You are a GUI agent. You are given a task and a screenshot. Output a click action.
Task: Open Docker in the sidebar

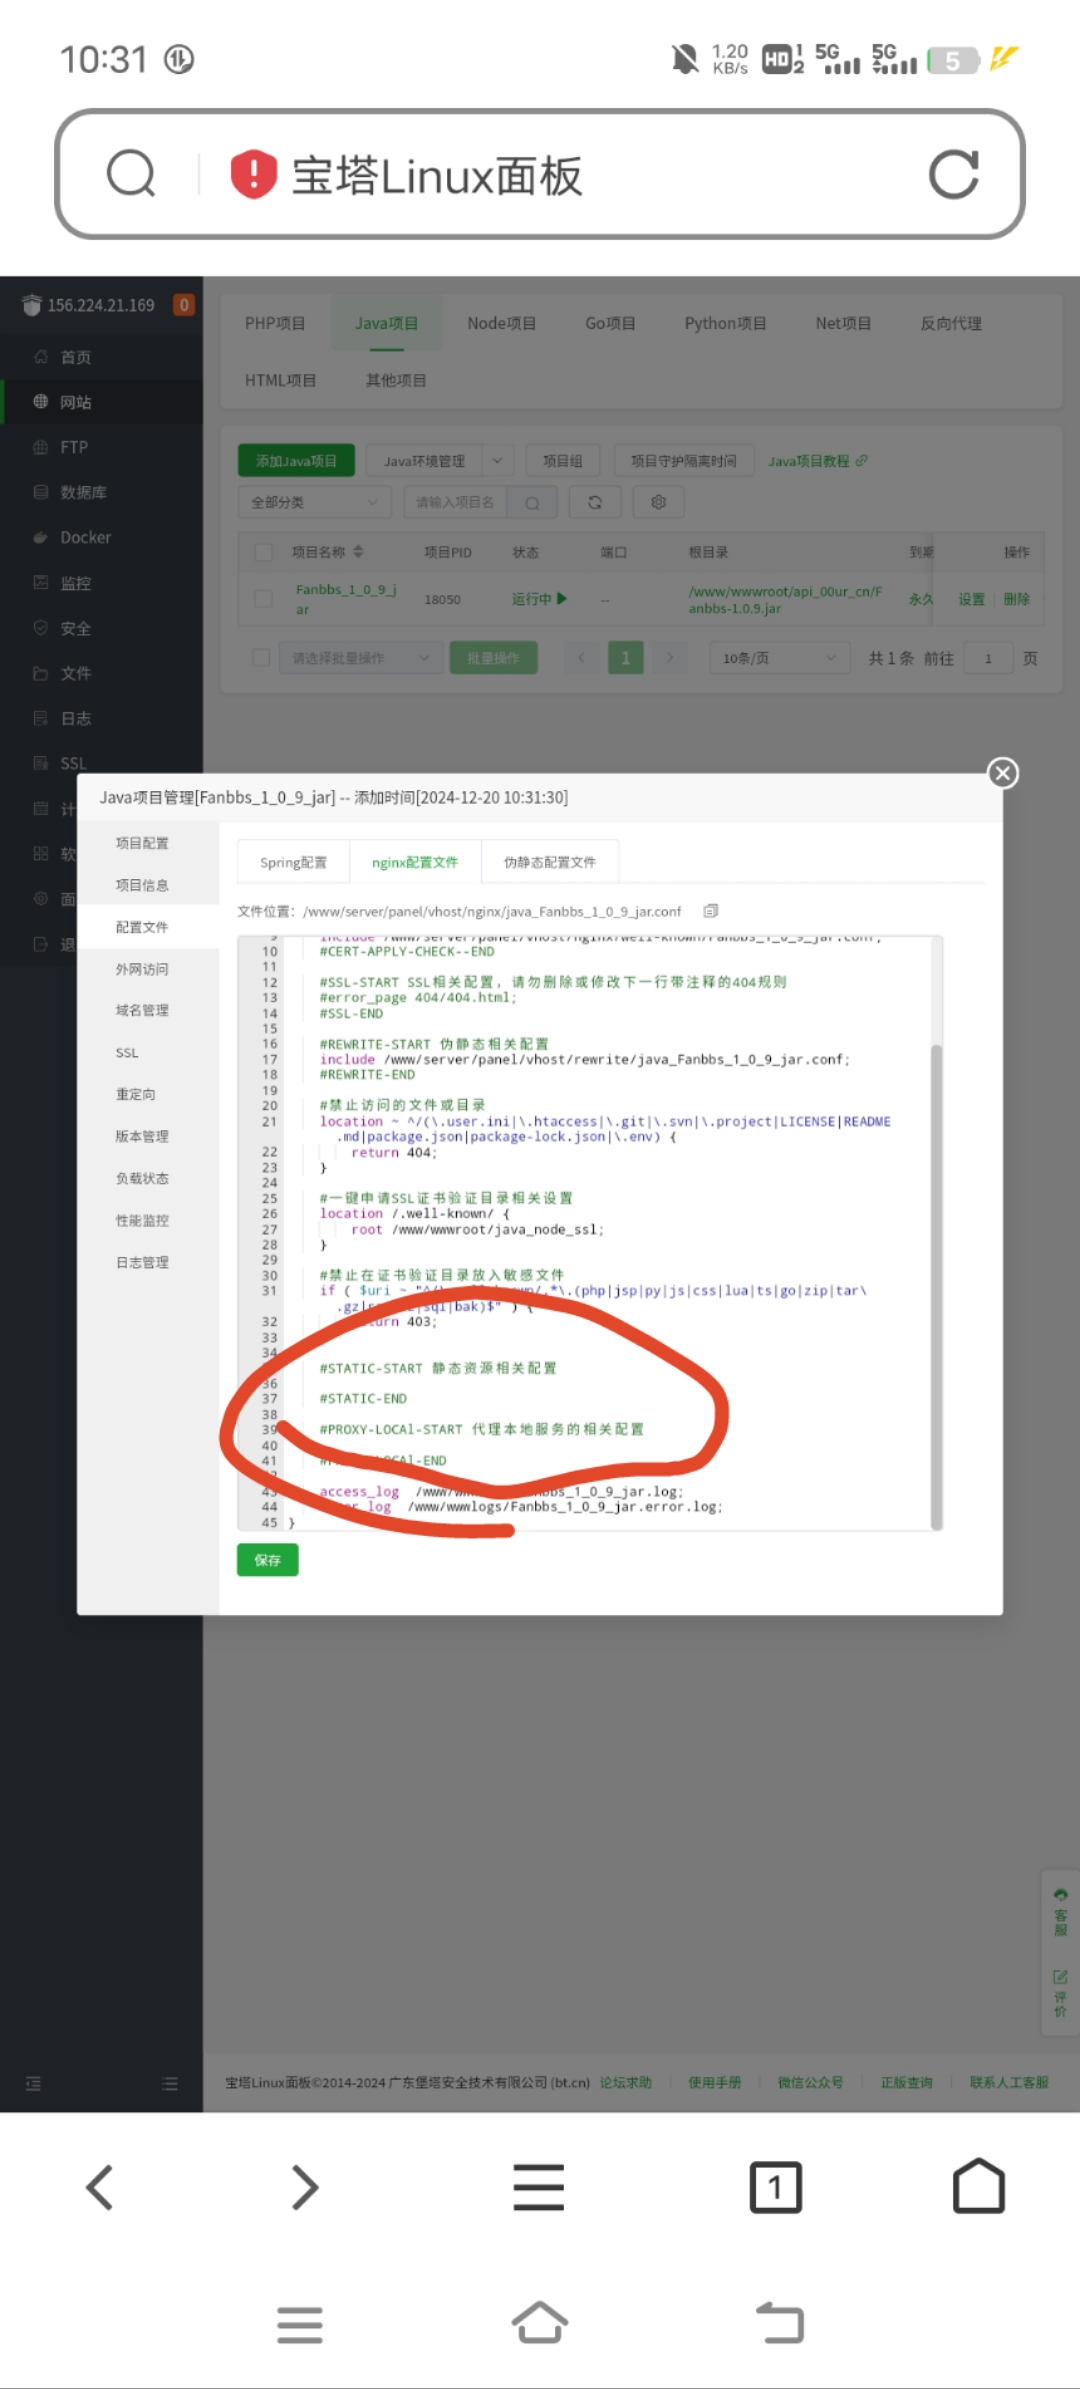[x=85, y=537]
